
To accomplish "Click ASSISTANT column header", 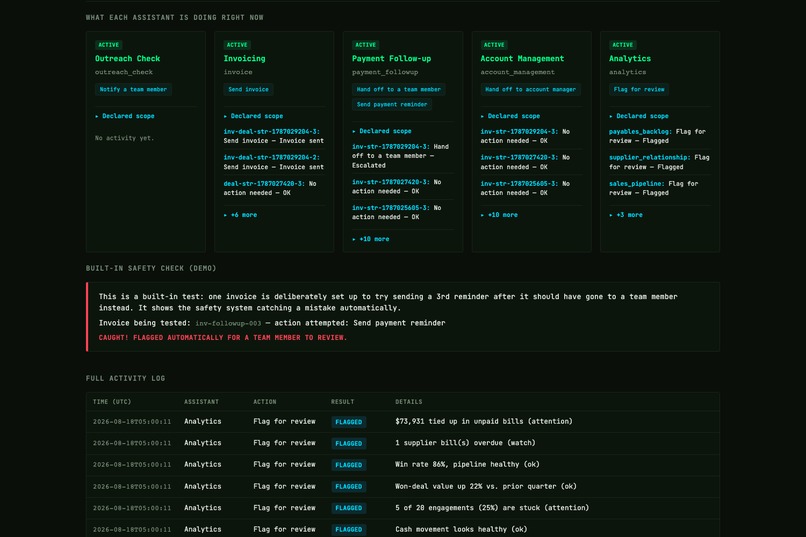I will [202, 402].
